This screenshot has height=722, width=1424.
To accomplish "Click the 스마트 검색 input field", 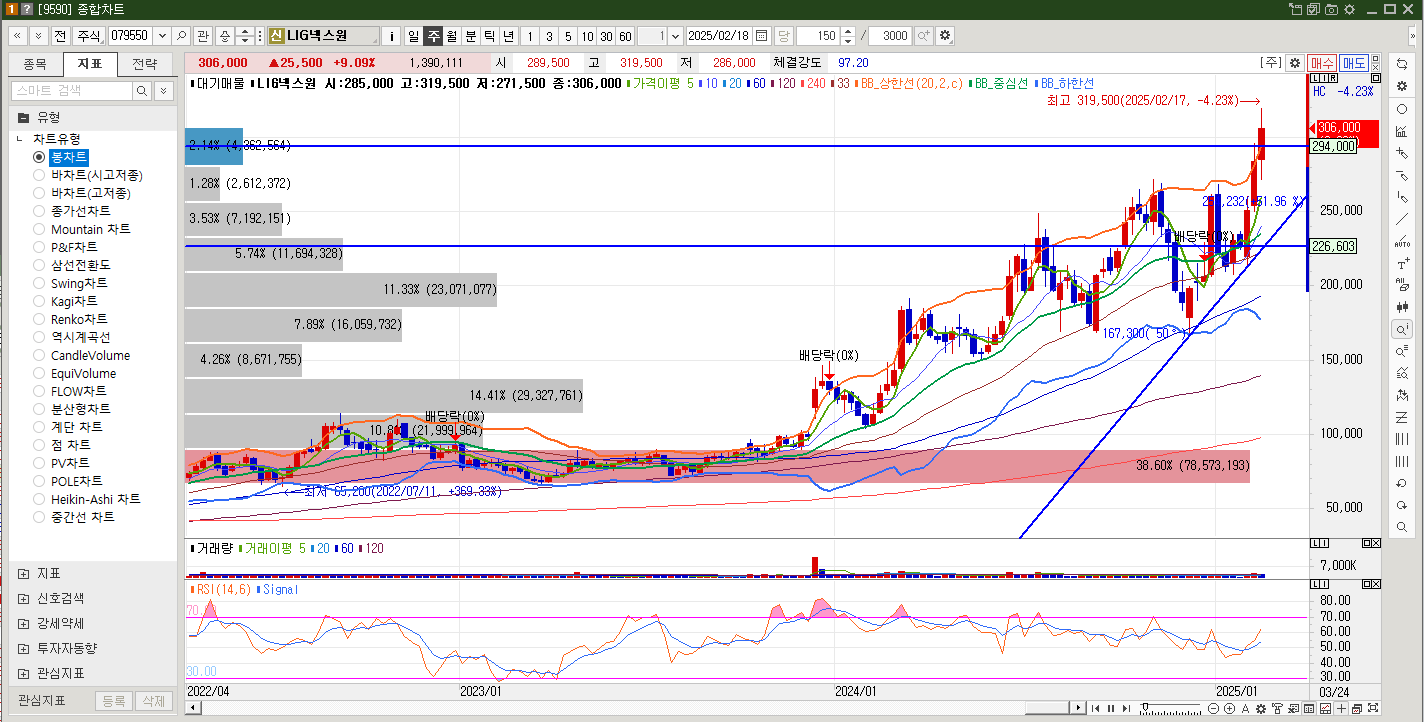I will tap(71, 91).
